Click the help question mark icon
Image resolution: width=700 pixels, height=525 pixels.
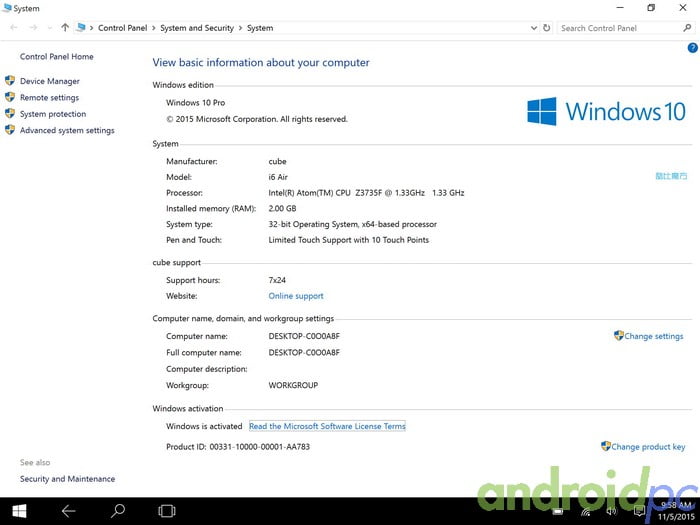(x=692, y=48)
